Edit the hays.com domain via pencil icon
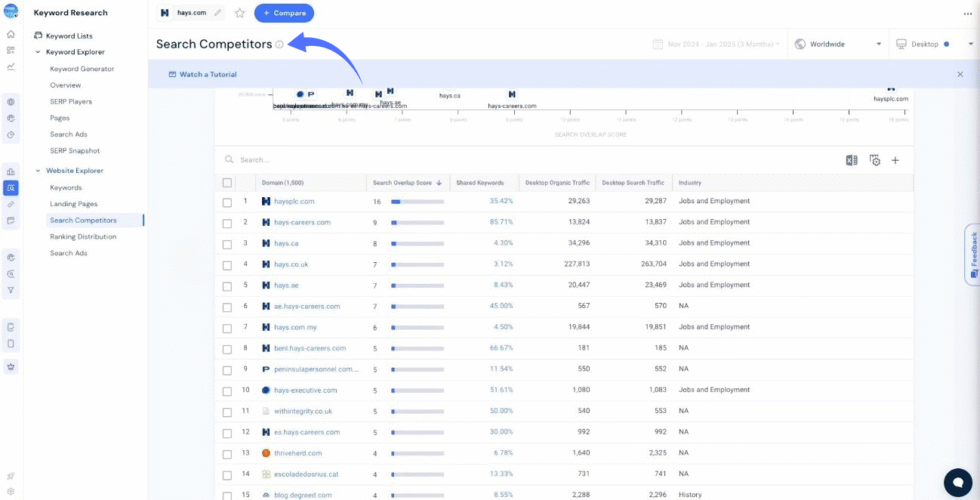 click(218, 13)
